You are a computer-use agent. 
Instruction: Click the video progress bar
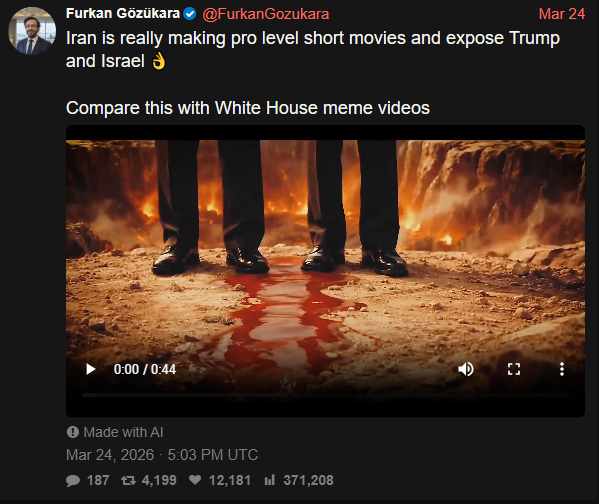325,395
